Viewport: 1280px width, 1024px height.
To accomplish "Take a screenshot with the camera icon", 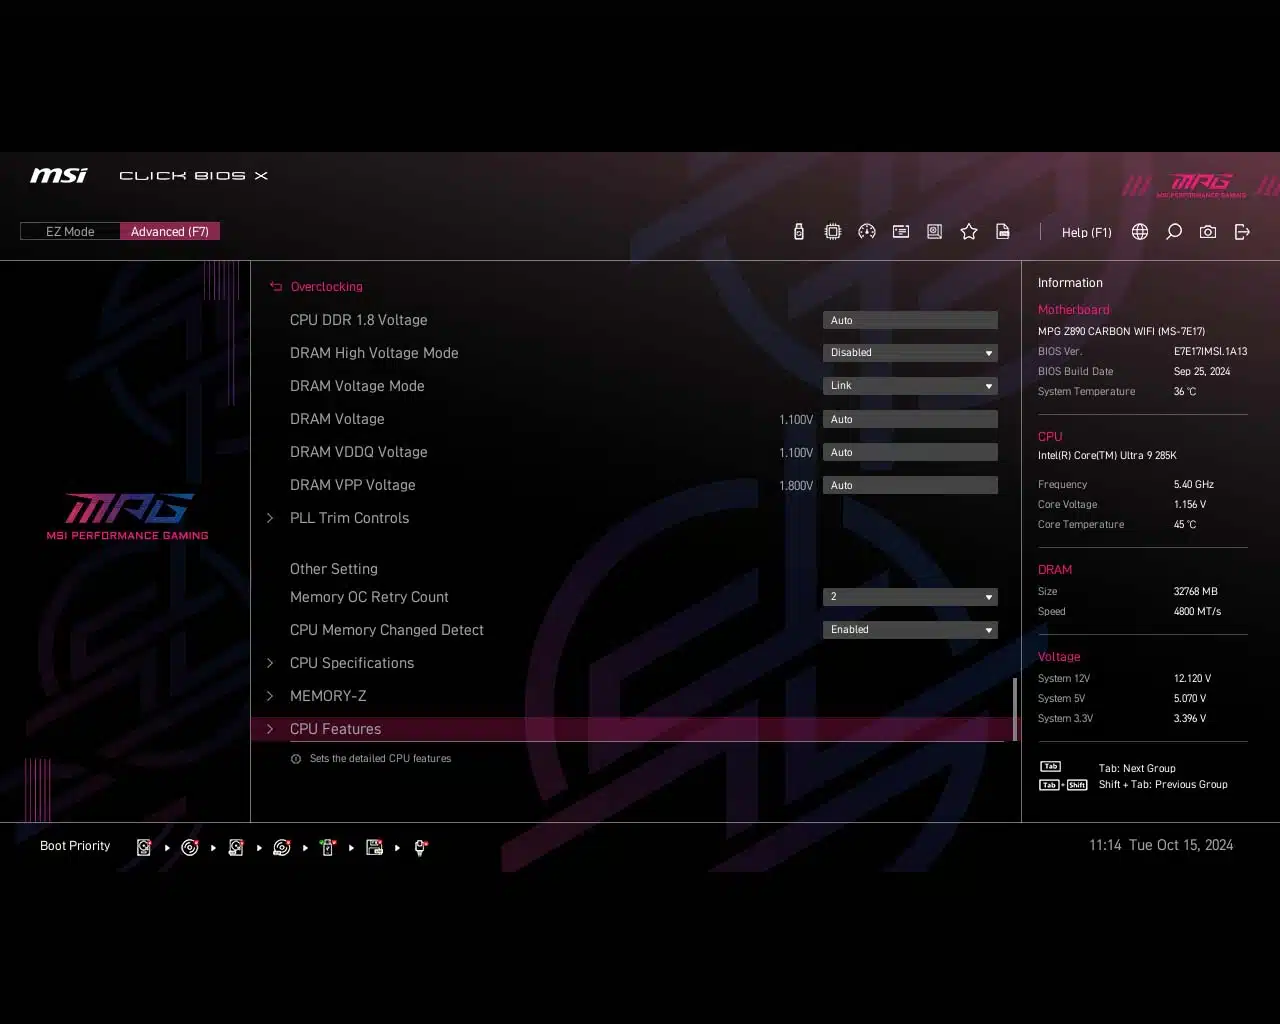I will point(1208,232).
